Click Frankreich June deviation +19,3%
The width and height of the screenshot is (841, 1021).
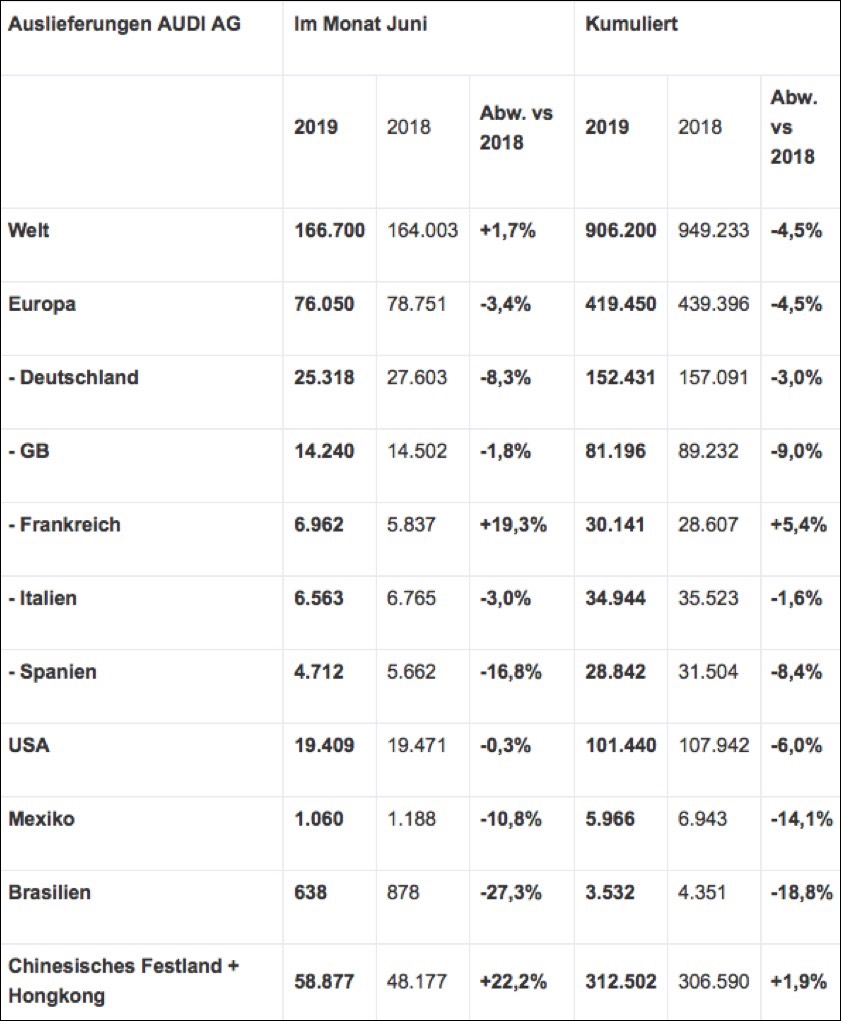coord(513,525)
